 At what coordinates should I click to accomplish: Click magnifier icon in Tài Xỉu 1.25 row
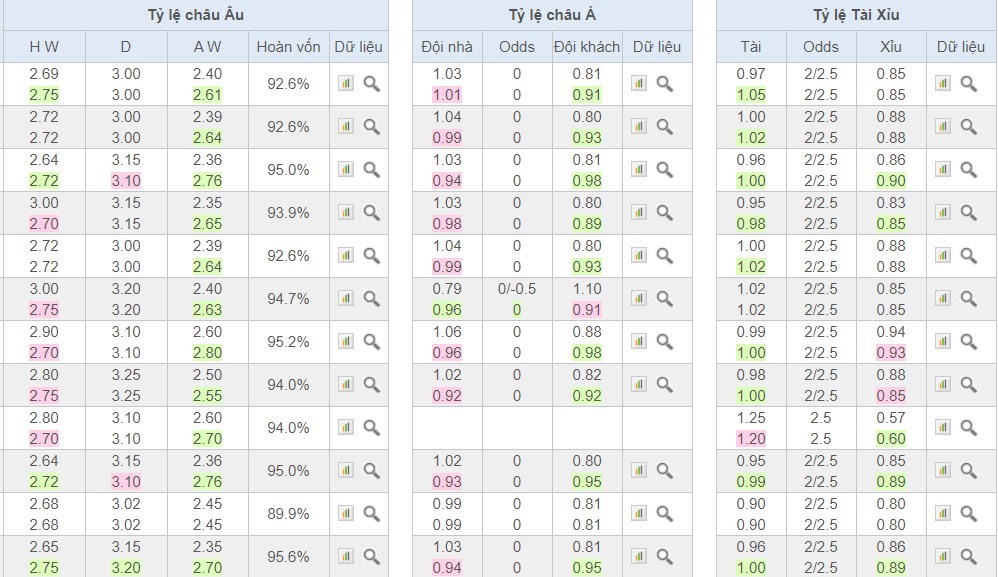click(969, 427)
